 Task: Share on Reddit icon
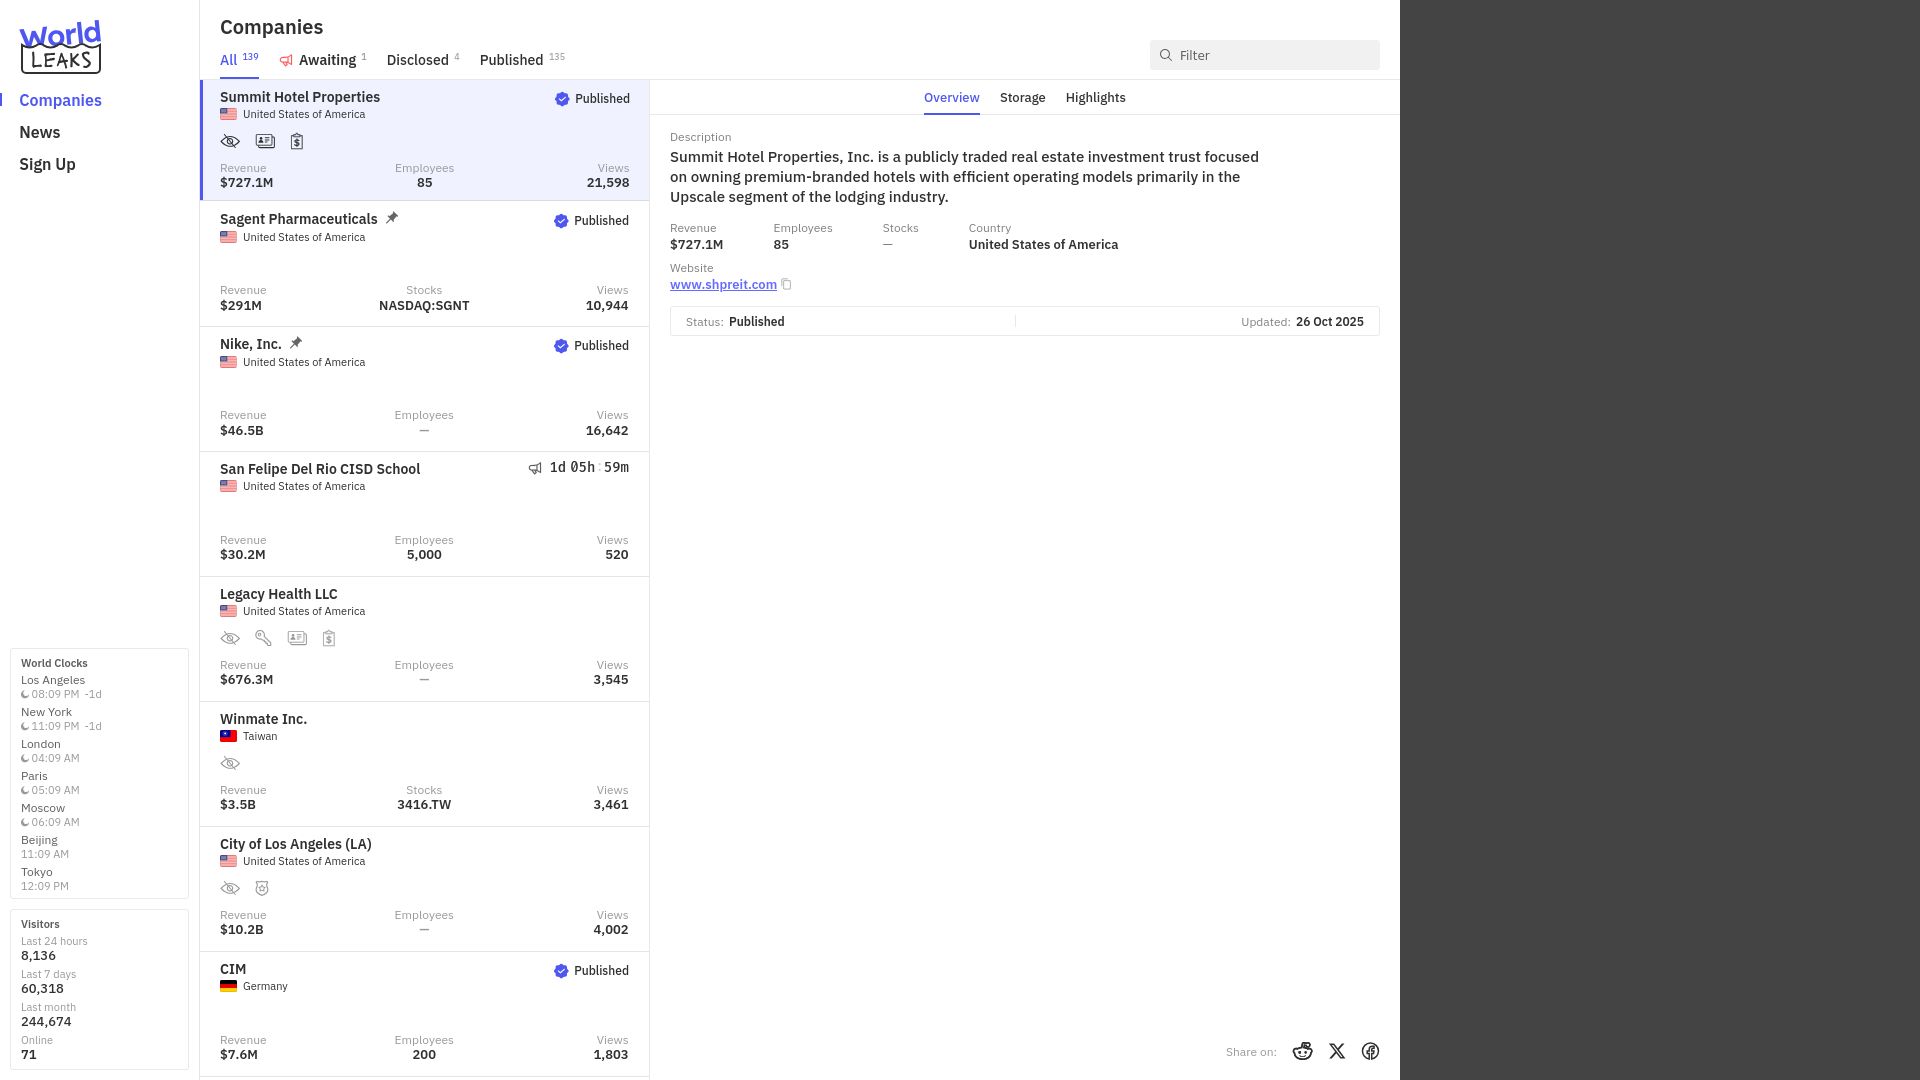pos(1302,1051)
